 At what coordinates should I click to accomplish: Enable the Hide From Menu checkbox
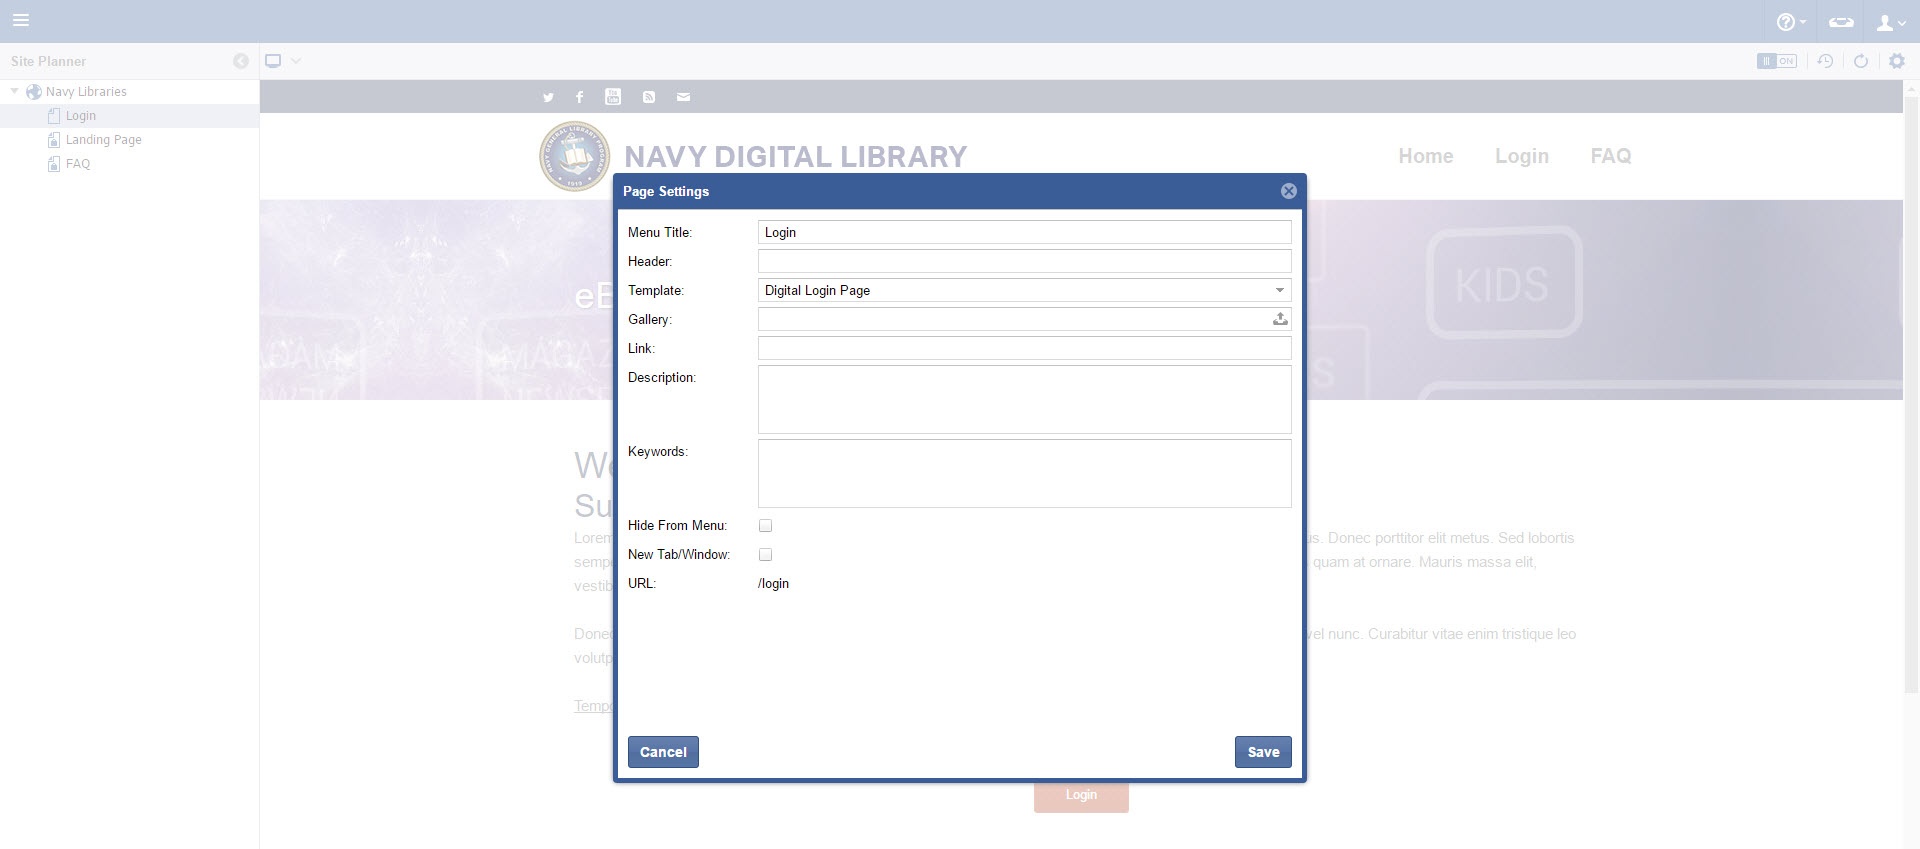[765, 525]
